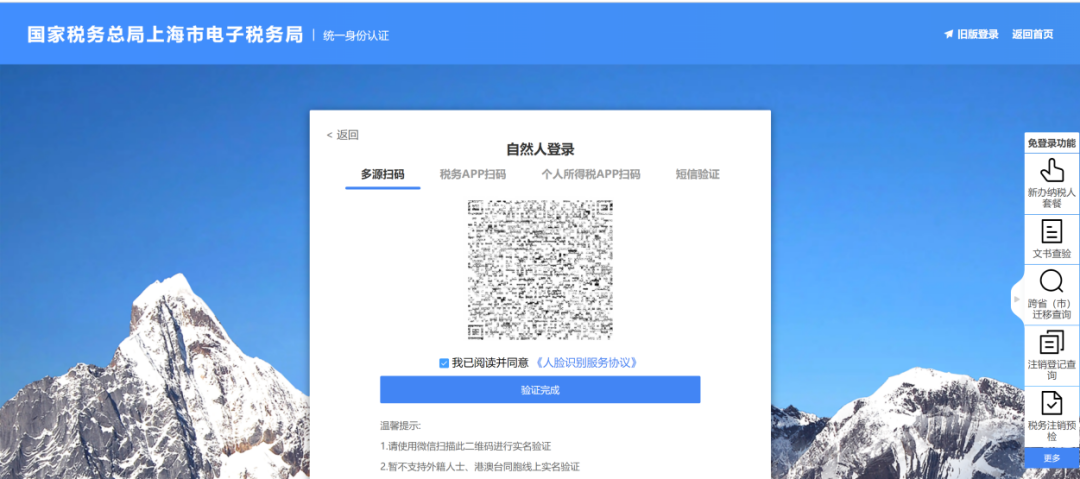Switch to 个人所得税APP扫码 tab
This screenshot has width=1080, height=479.
point(590,174)
